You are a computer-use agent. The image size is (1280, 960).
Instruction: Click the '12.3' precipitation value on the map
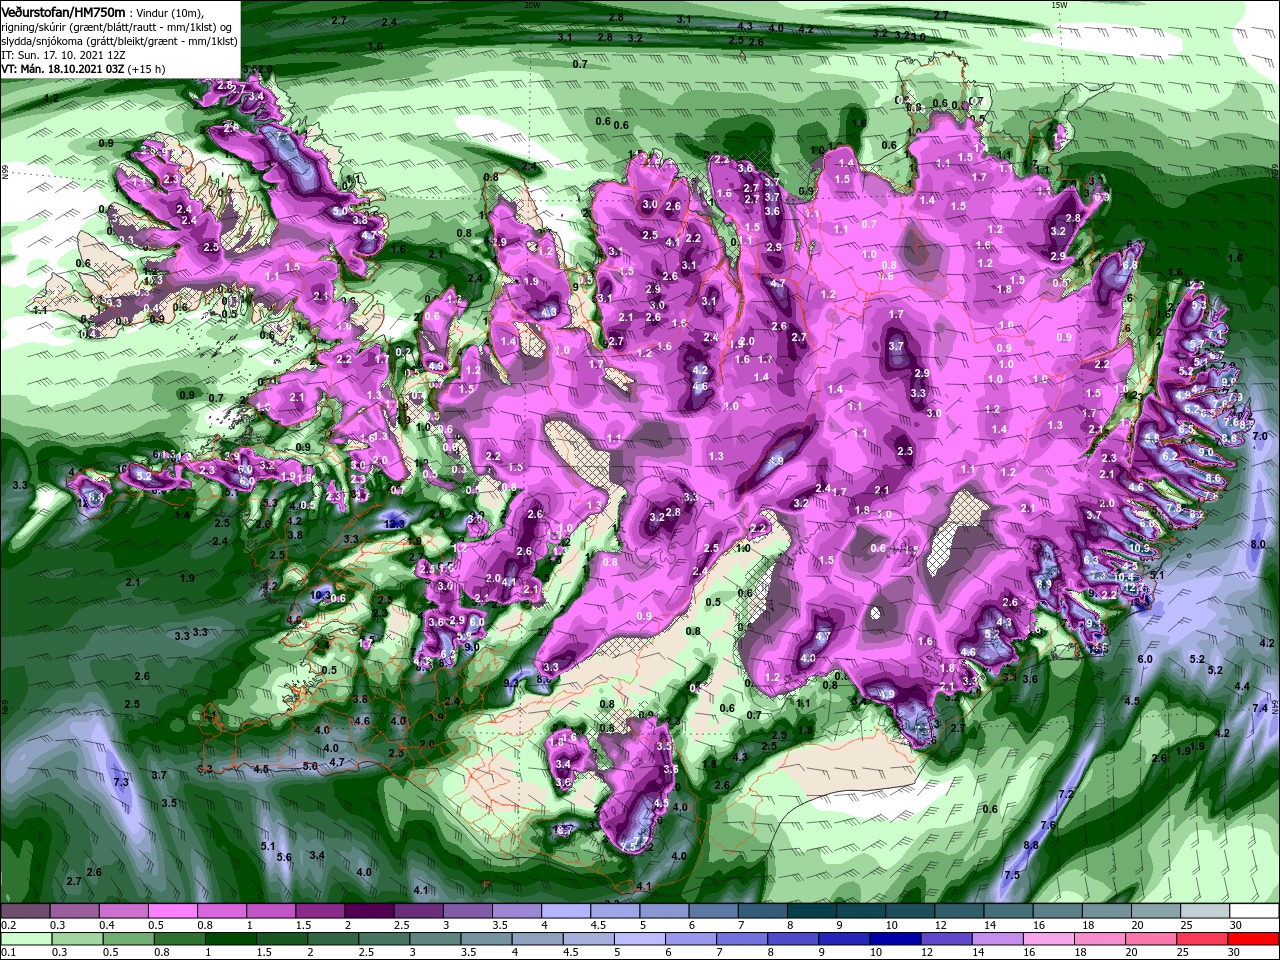(394, 523)
